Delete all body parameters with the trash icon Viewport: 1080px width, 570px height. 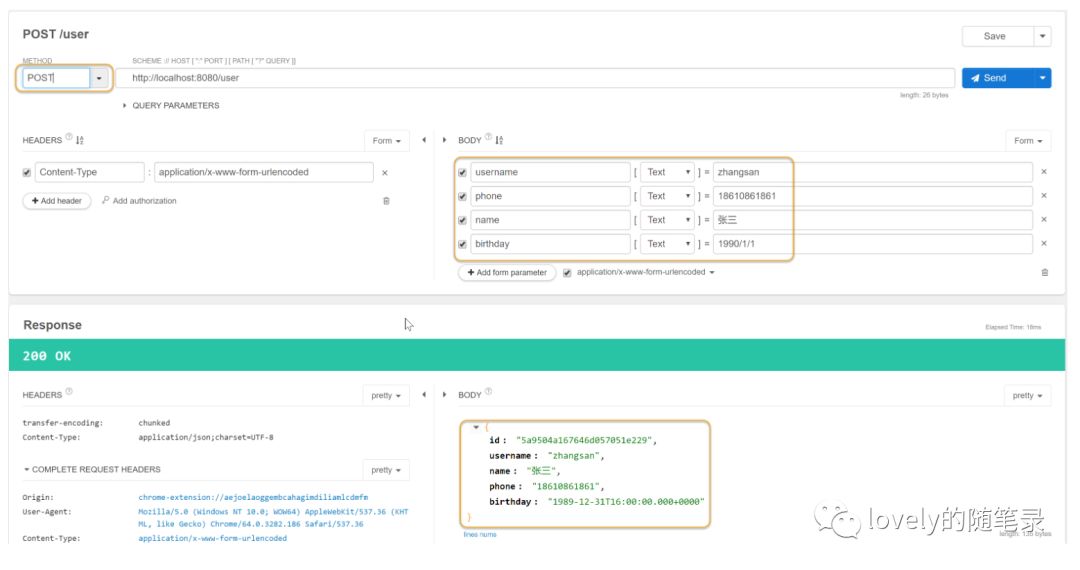1045,273
